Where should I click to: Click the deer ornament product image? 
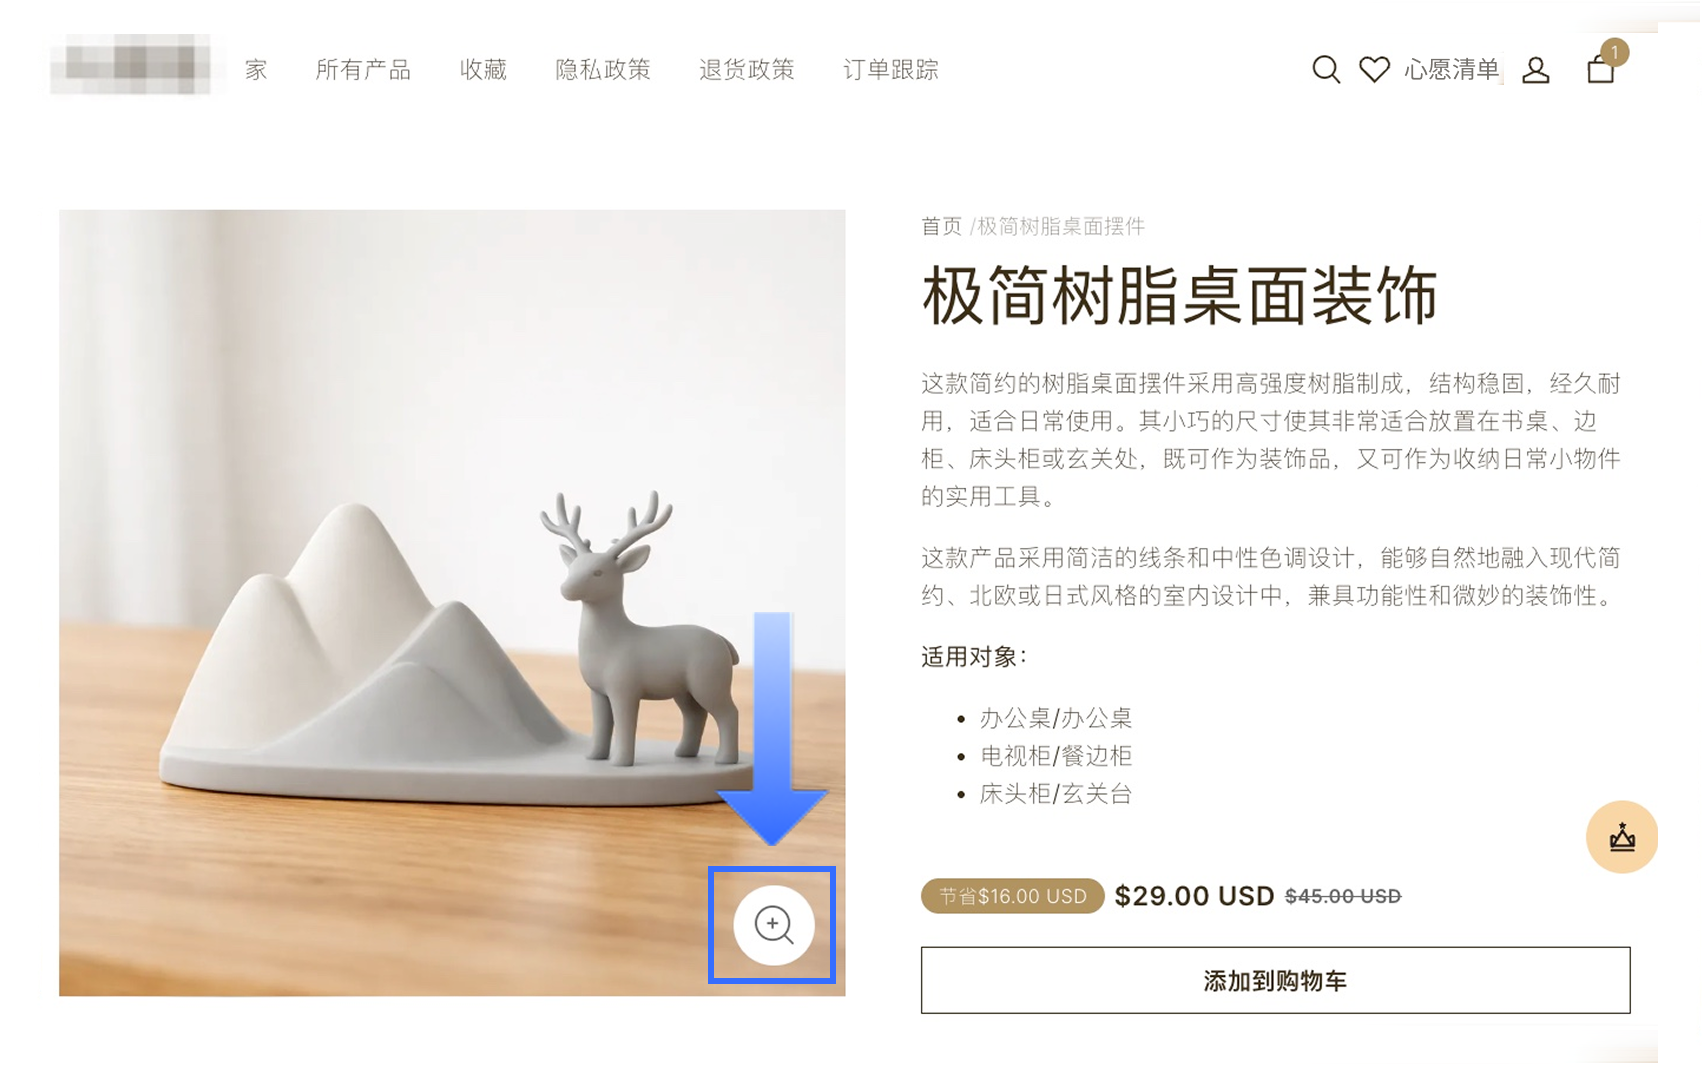(x=452, y=602)
